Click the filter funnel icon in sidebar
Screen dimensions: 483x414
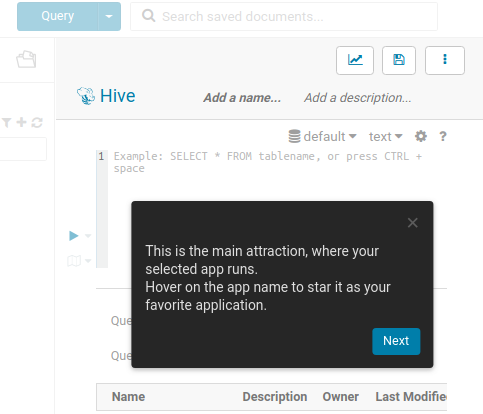coord(6,122)
